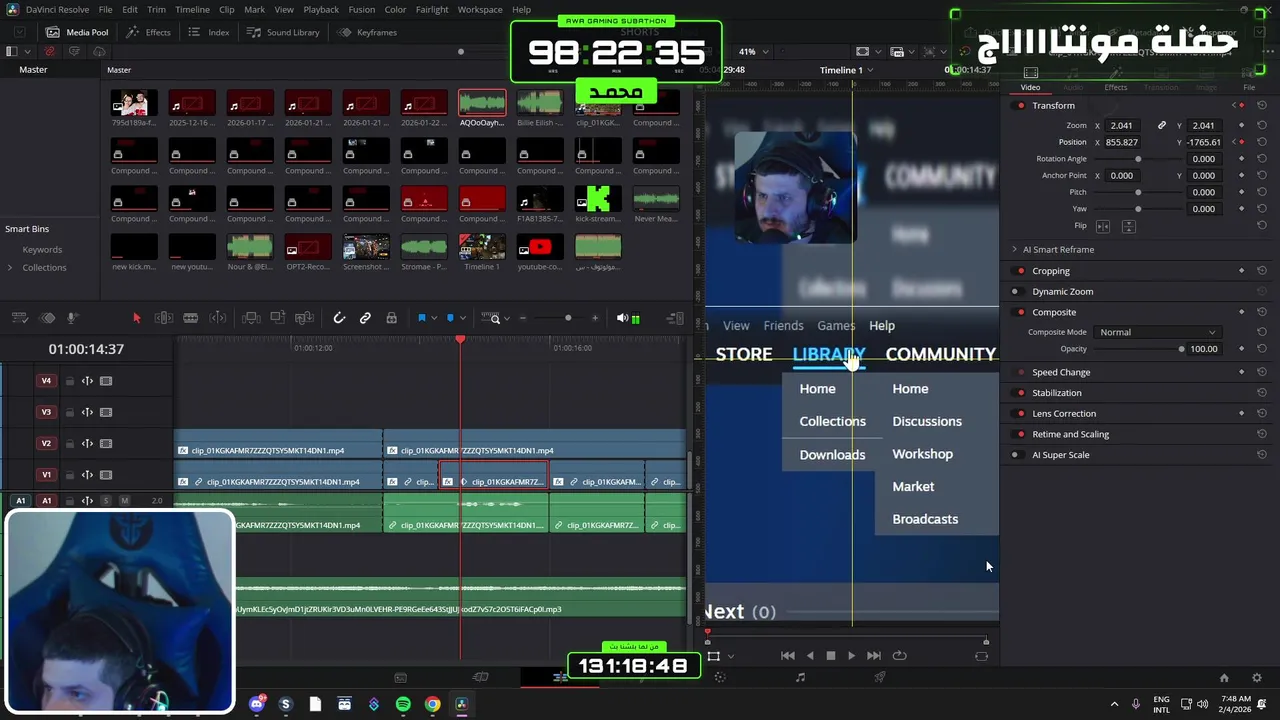Activate the Trim Edit Mode tool

[164, 318]
